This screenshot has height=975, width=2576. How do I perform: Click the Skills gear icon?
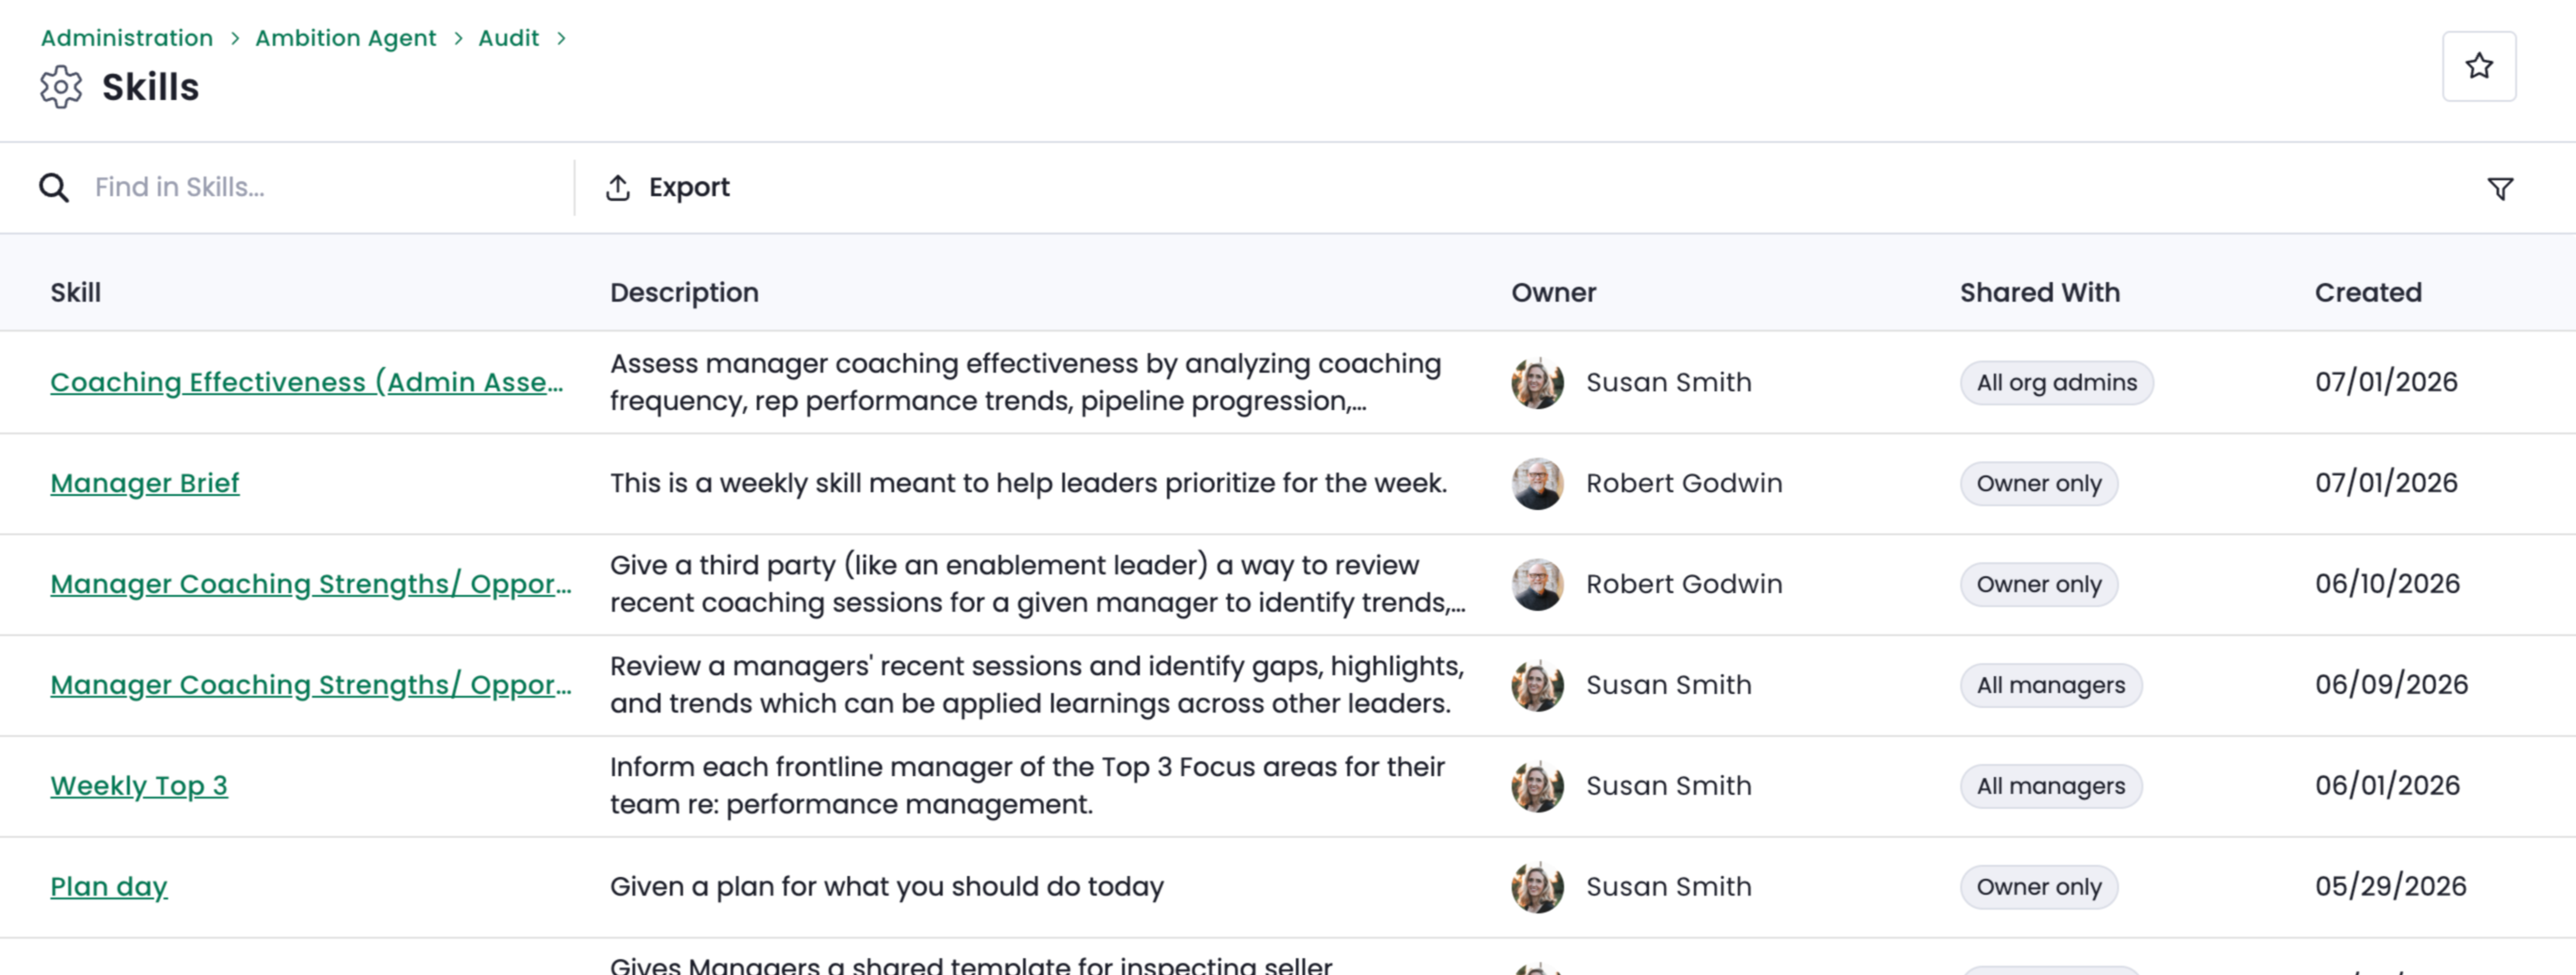61,87
